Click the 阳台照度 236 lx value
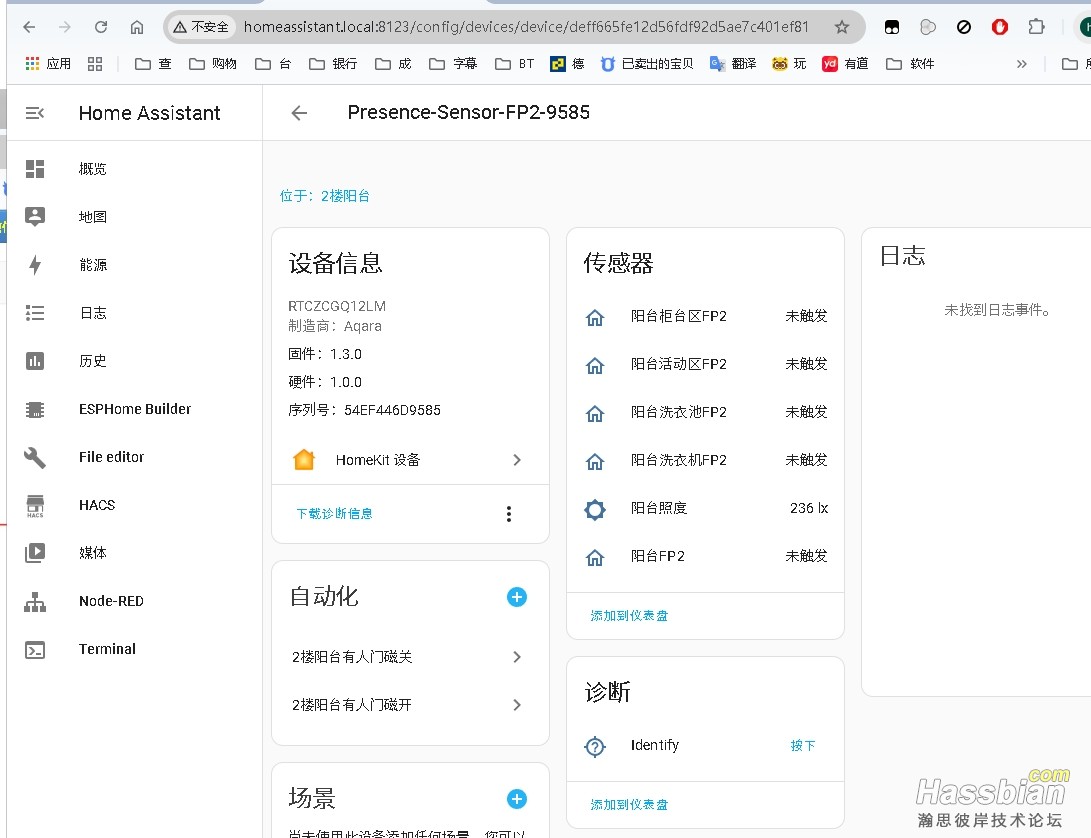Viewport: 1091px width, 838px height. (x=809, y=508)
